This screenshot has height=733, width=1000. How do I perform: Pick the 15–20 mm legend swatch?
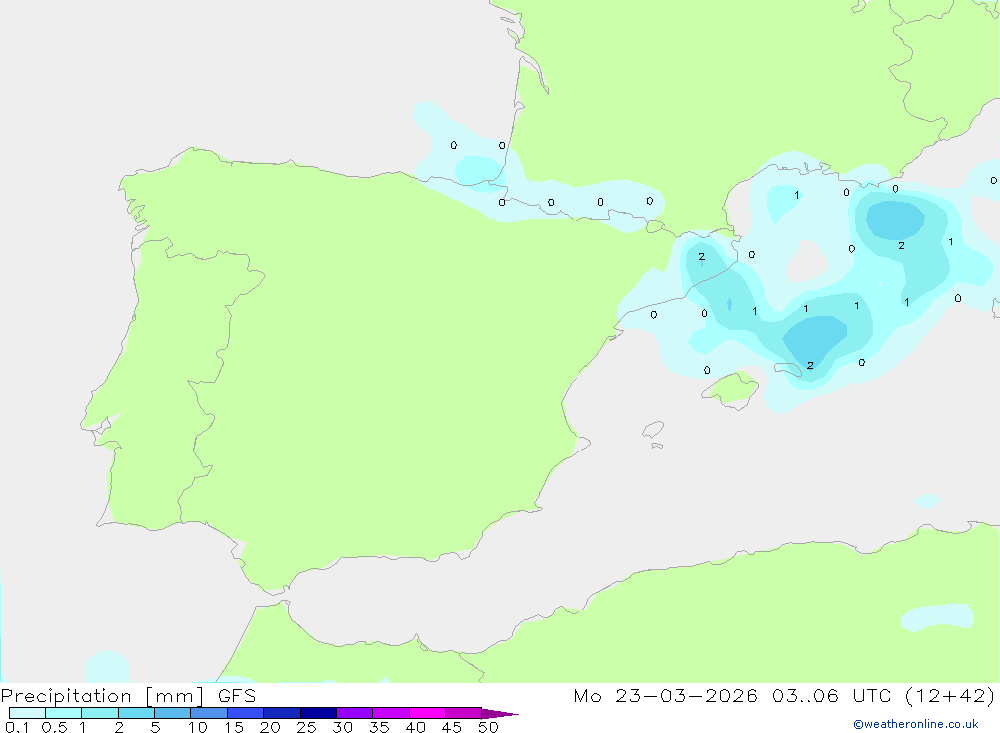point(246,713)
